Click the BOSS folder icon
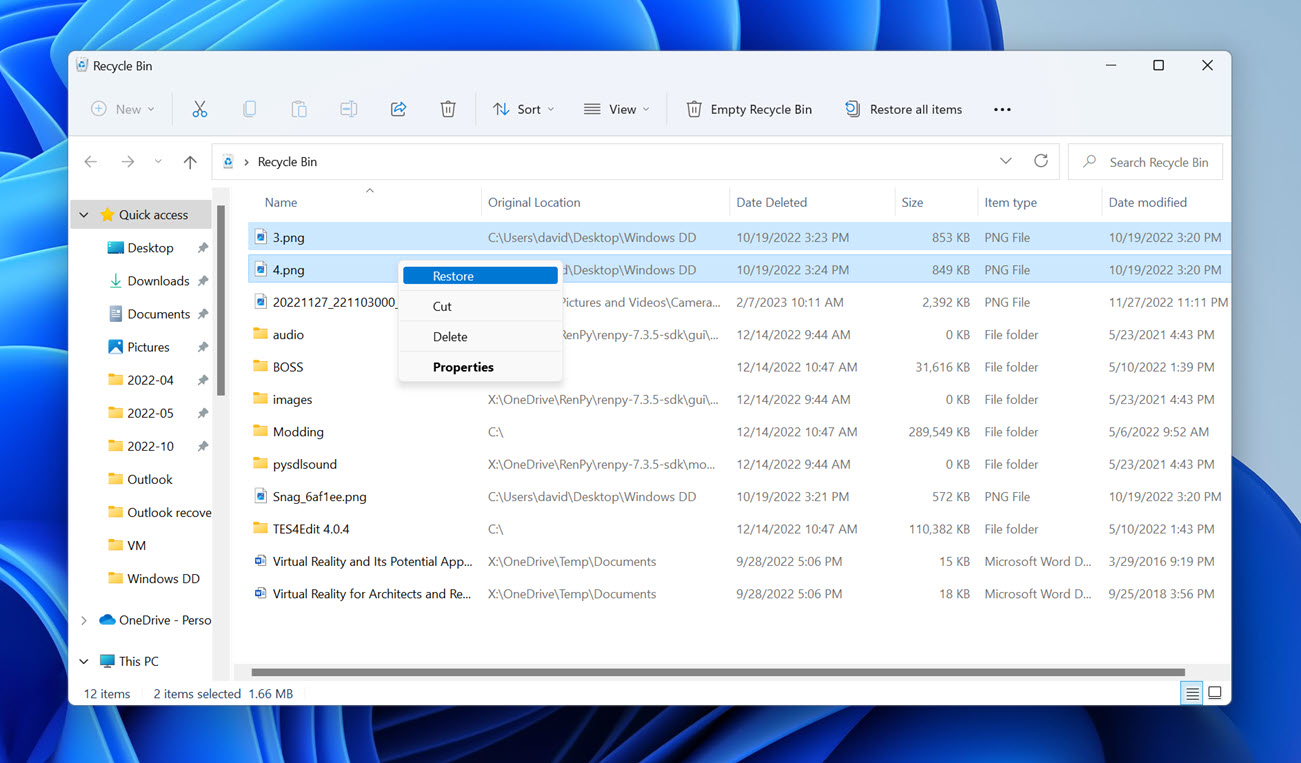Viewport: 1301px width, 763px height. pos(261,367)
